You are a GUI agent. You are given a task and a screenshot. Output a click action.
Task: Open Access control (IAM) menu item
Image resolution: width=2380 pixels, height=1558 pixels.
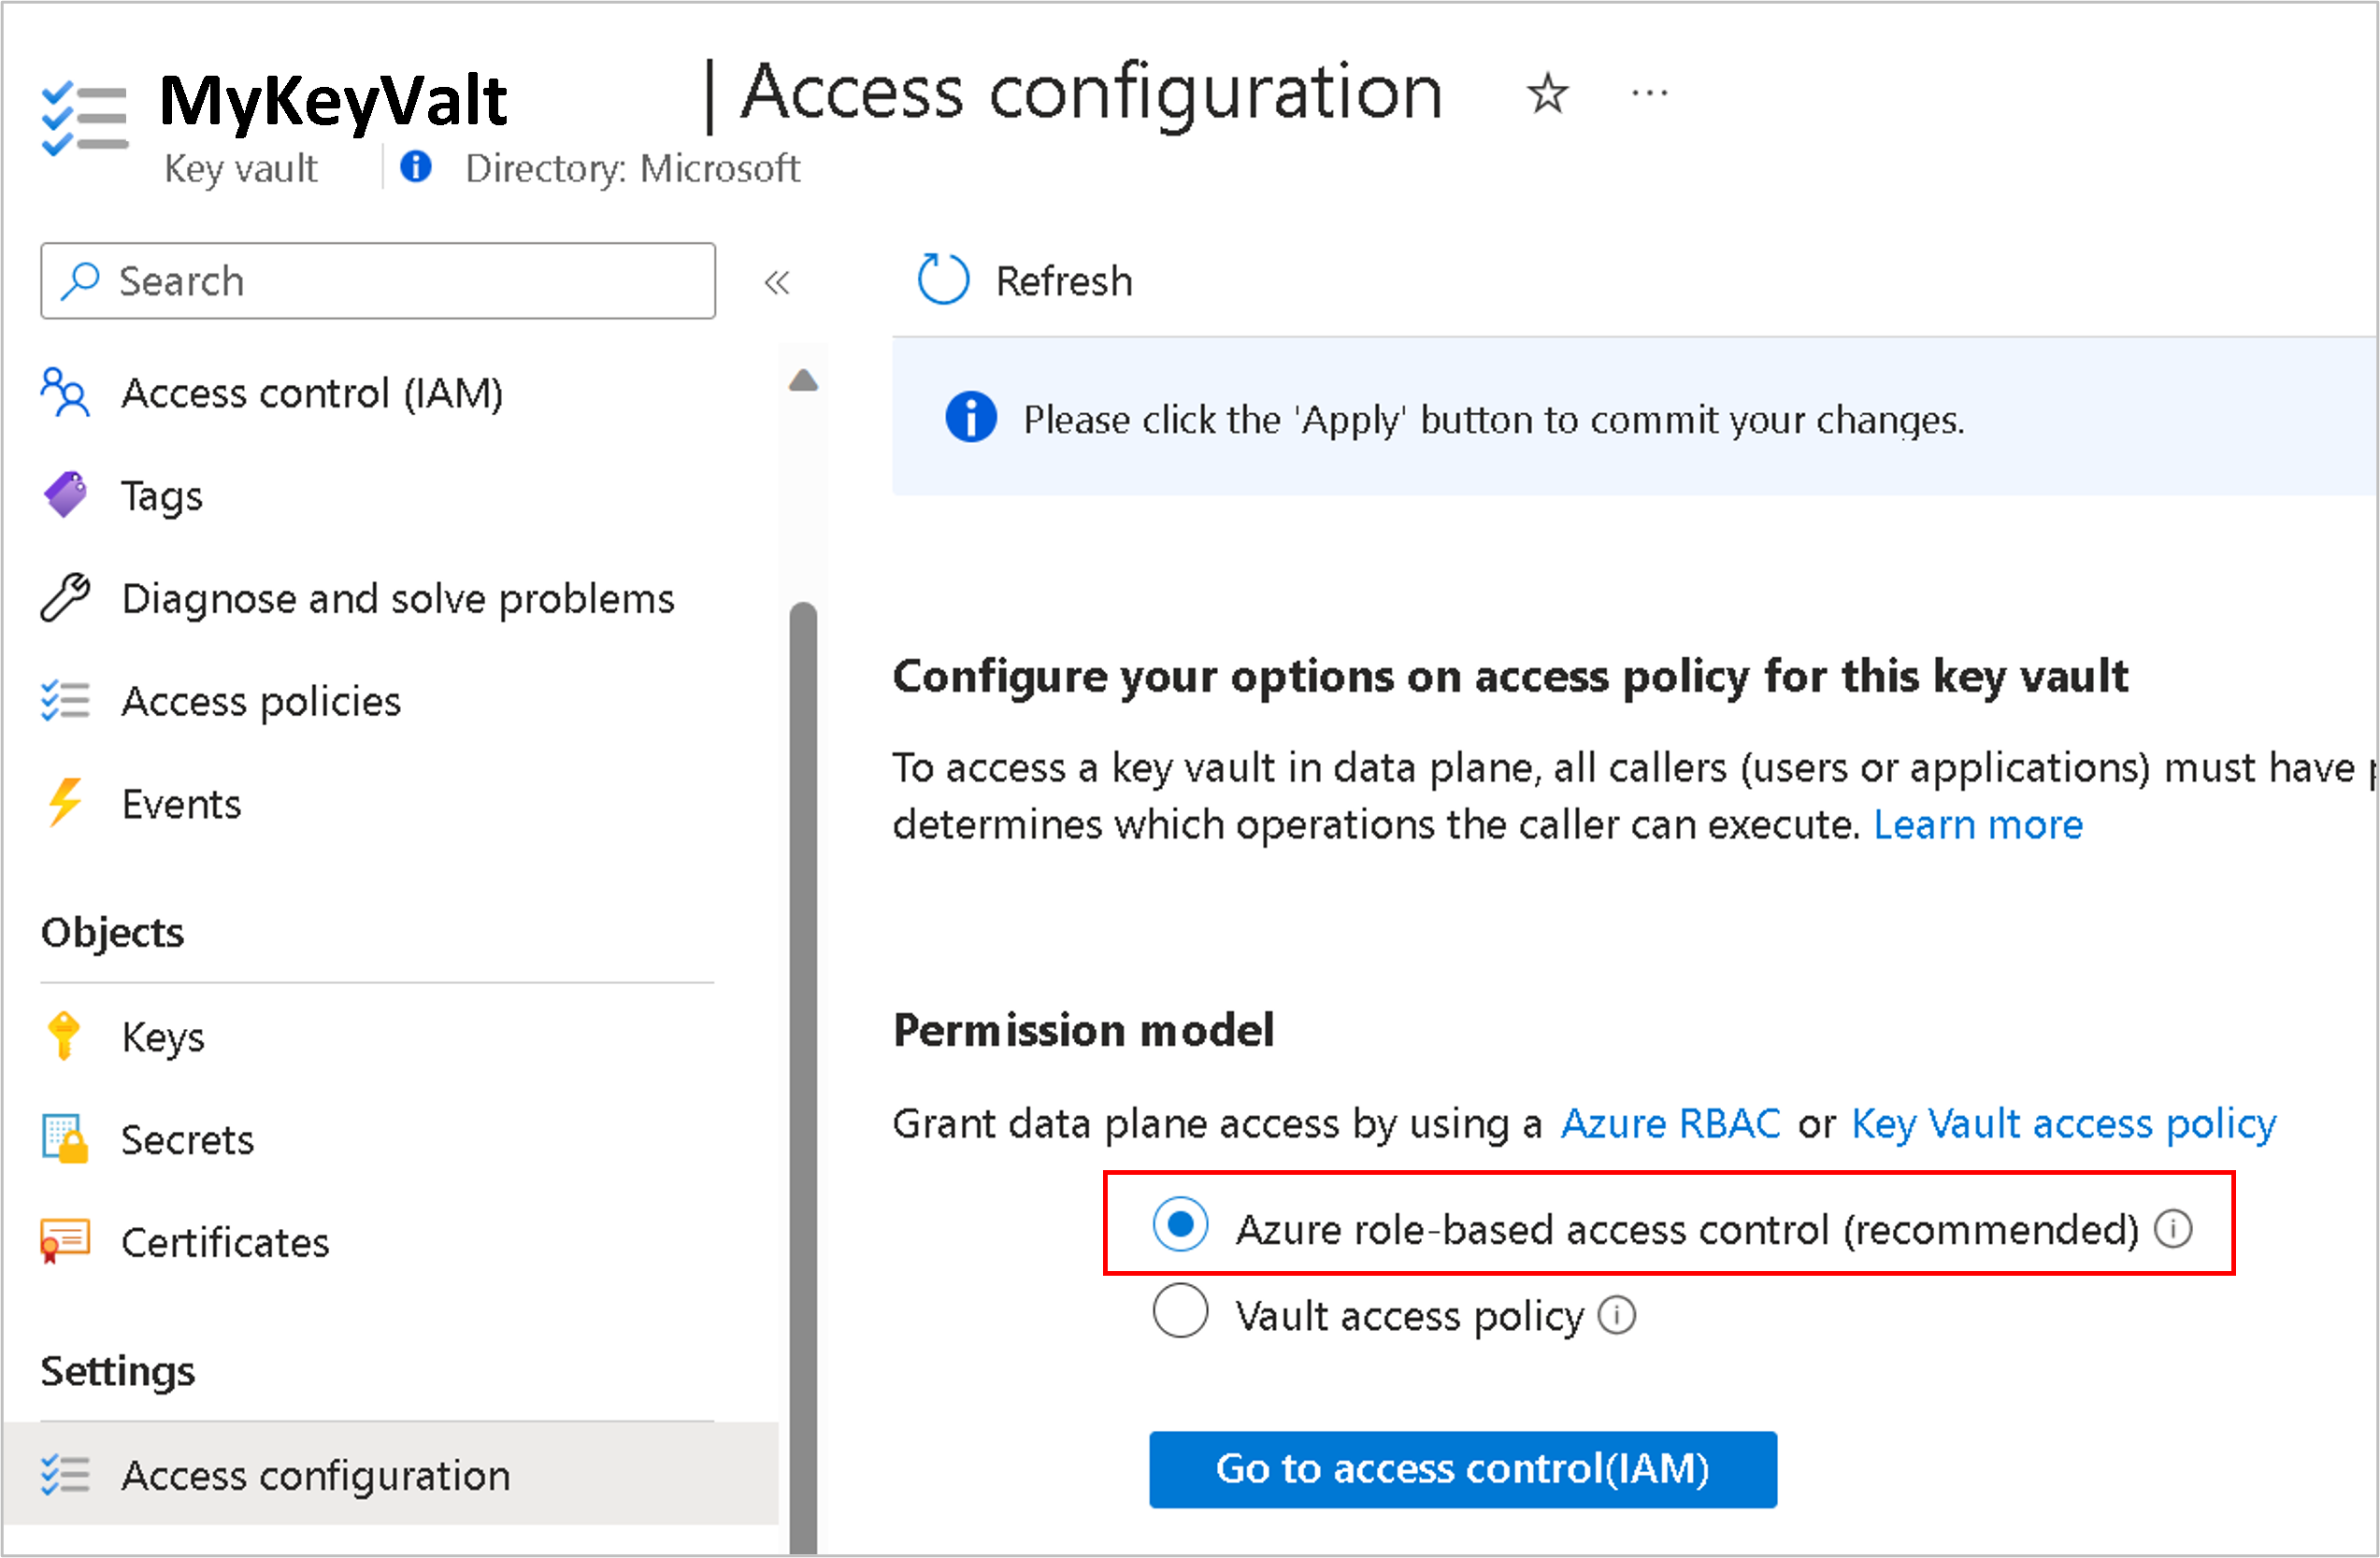311,393
